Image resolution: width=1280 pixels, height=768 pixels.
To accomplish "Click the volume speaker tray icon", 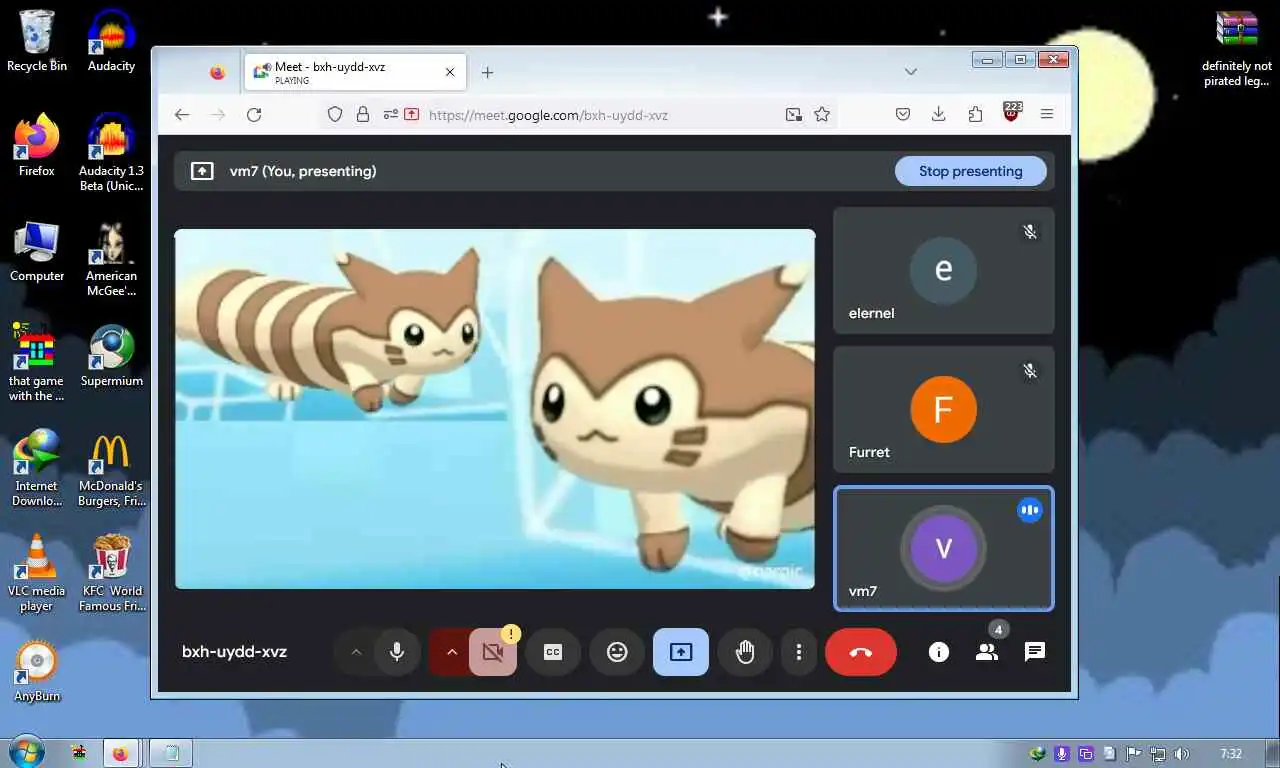I will [1181, 754].
